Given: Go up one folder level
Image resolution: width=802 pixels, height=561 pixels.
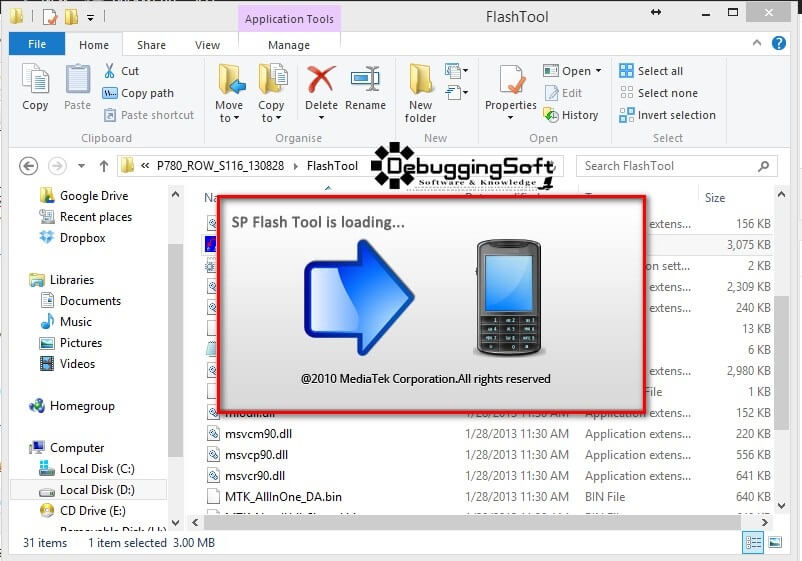Looking at the screenshot, I should [x=104, y=166].
